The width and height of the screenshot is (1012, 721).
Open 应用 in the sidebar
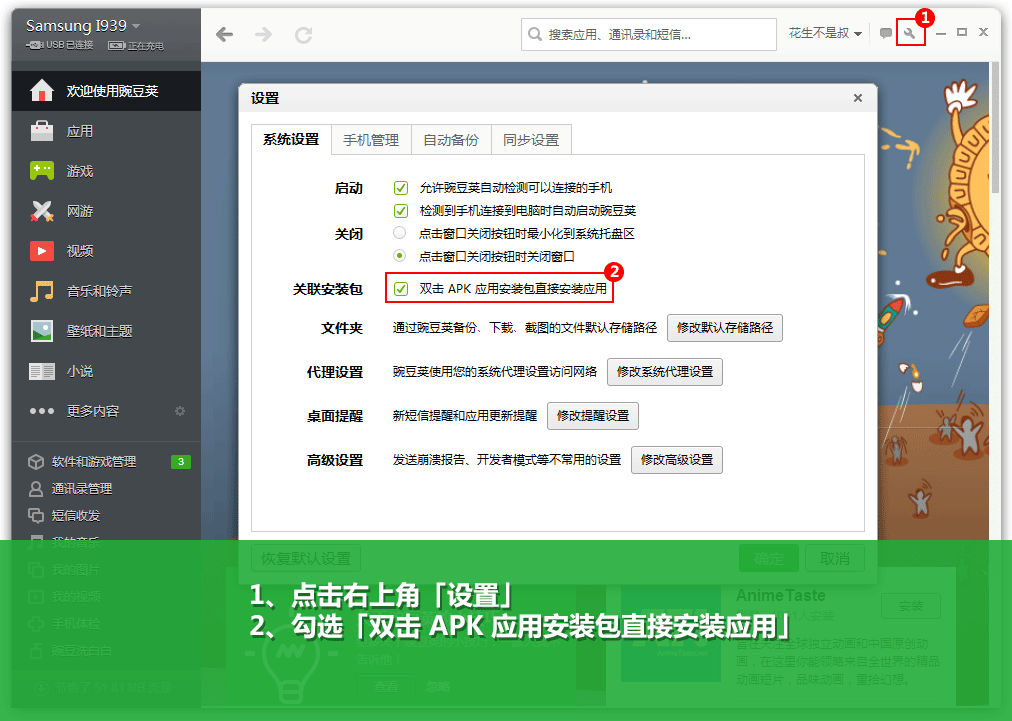(80, 131)
